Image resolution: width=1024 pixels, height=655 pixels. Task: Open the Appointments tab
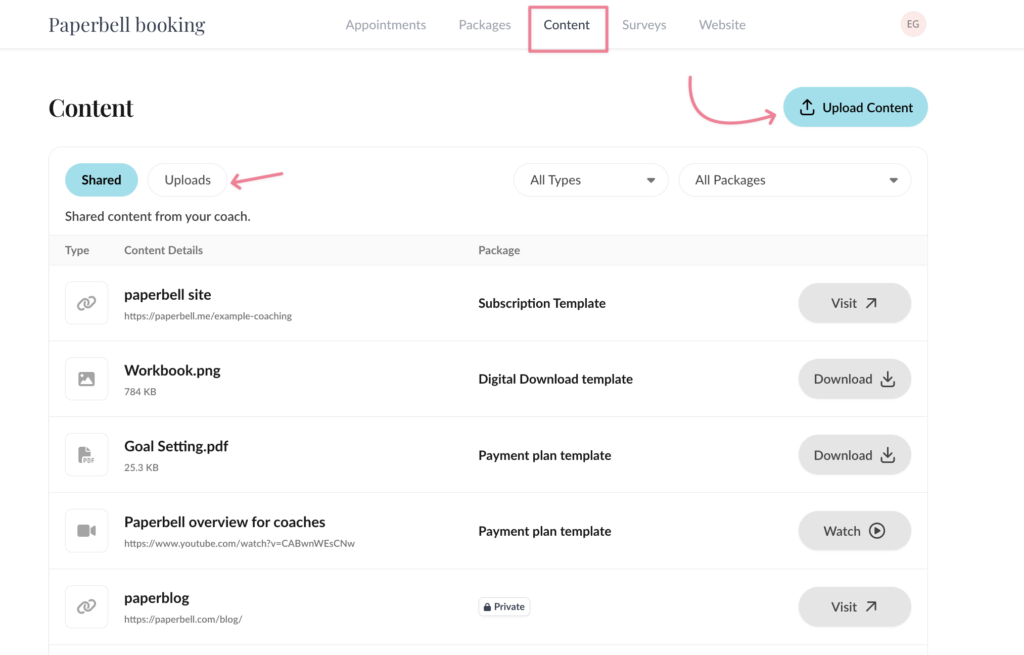(x=385, y=25)
